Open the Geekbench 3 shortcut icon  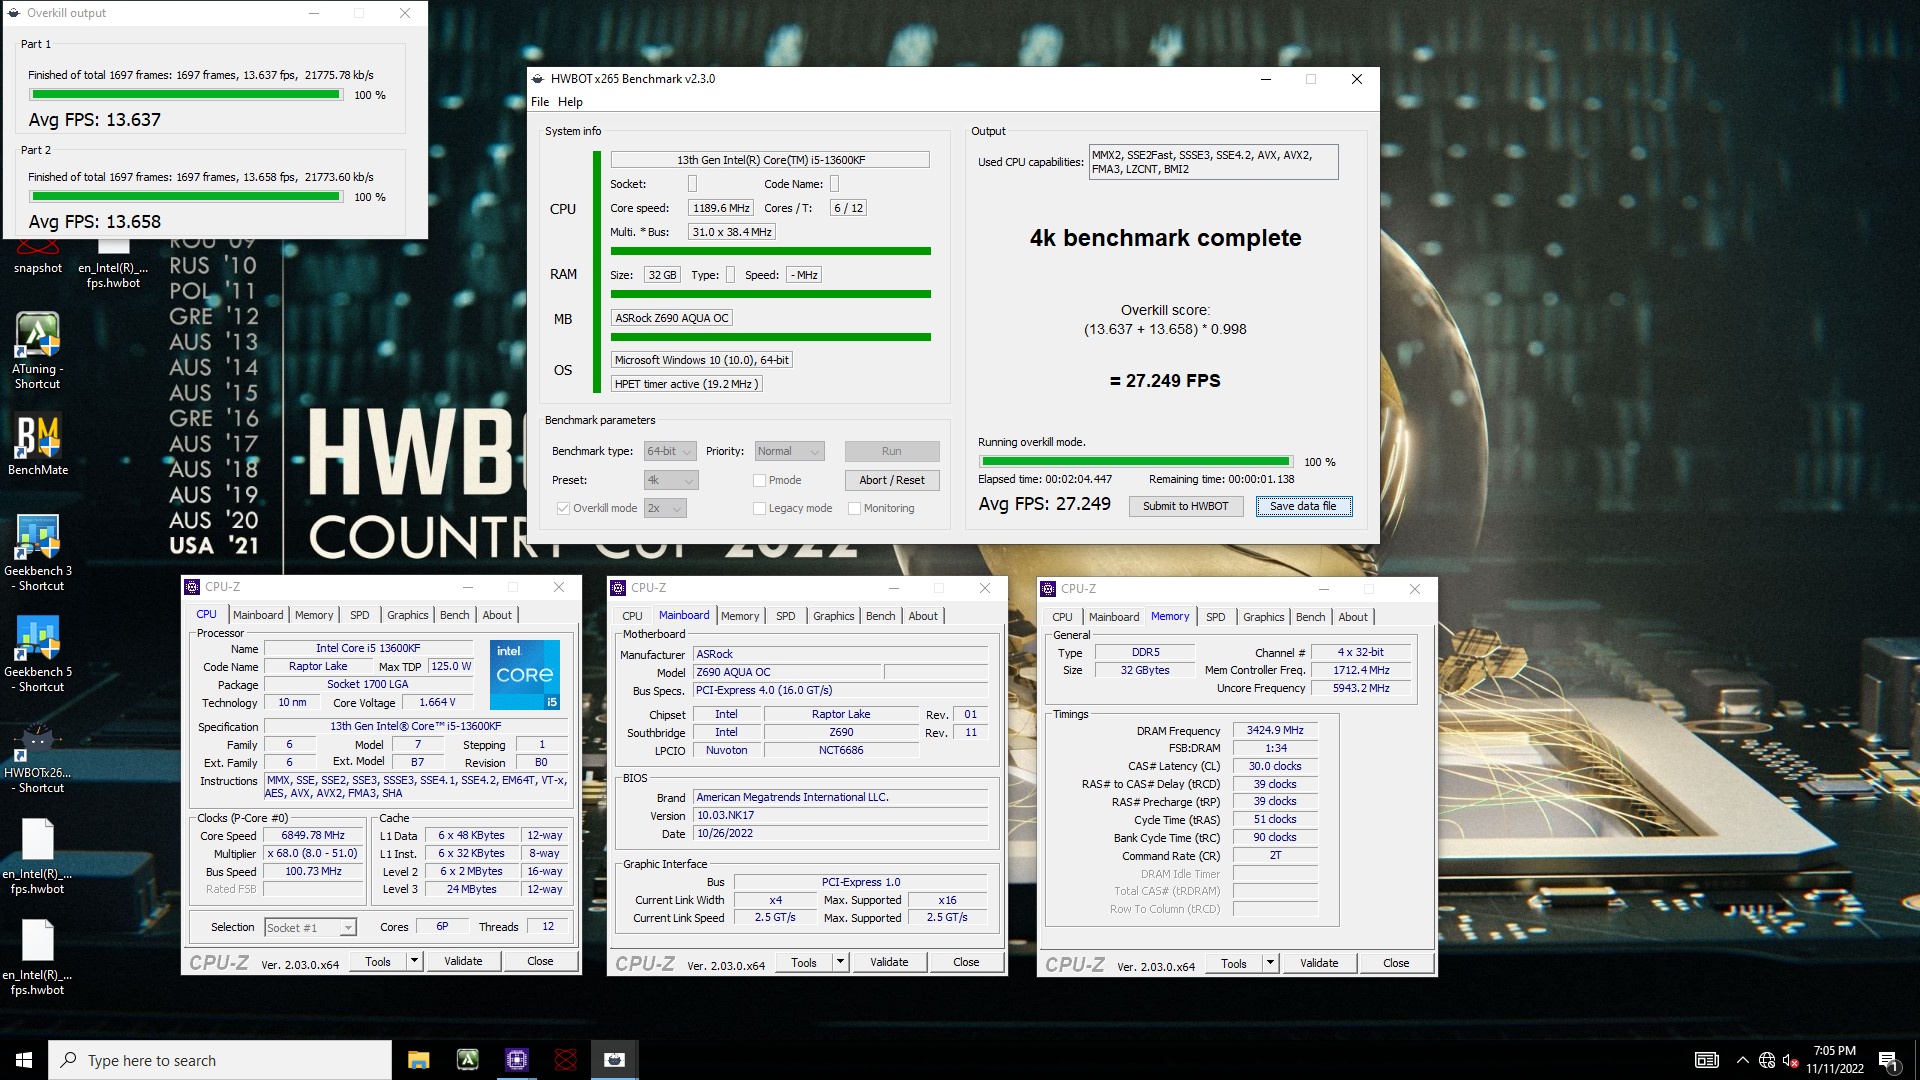click(37, 552)
